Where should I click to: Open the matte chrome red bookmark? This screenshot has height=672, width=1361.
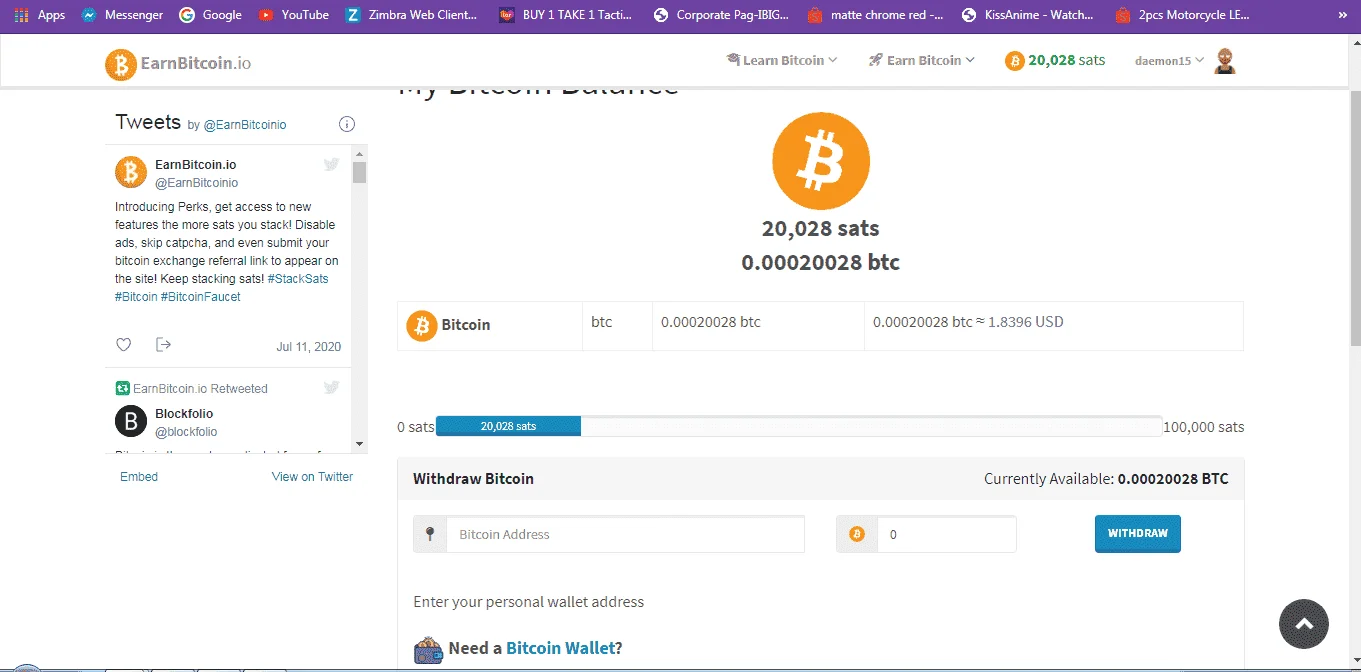(x=876, y=15)
